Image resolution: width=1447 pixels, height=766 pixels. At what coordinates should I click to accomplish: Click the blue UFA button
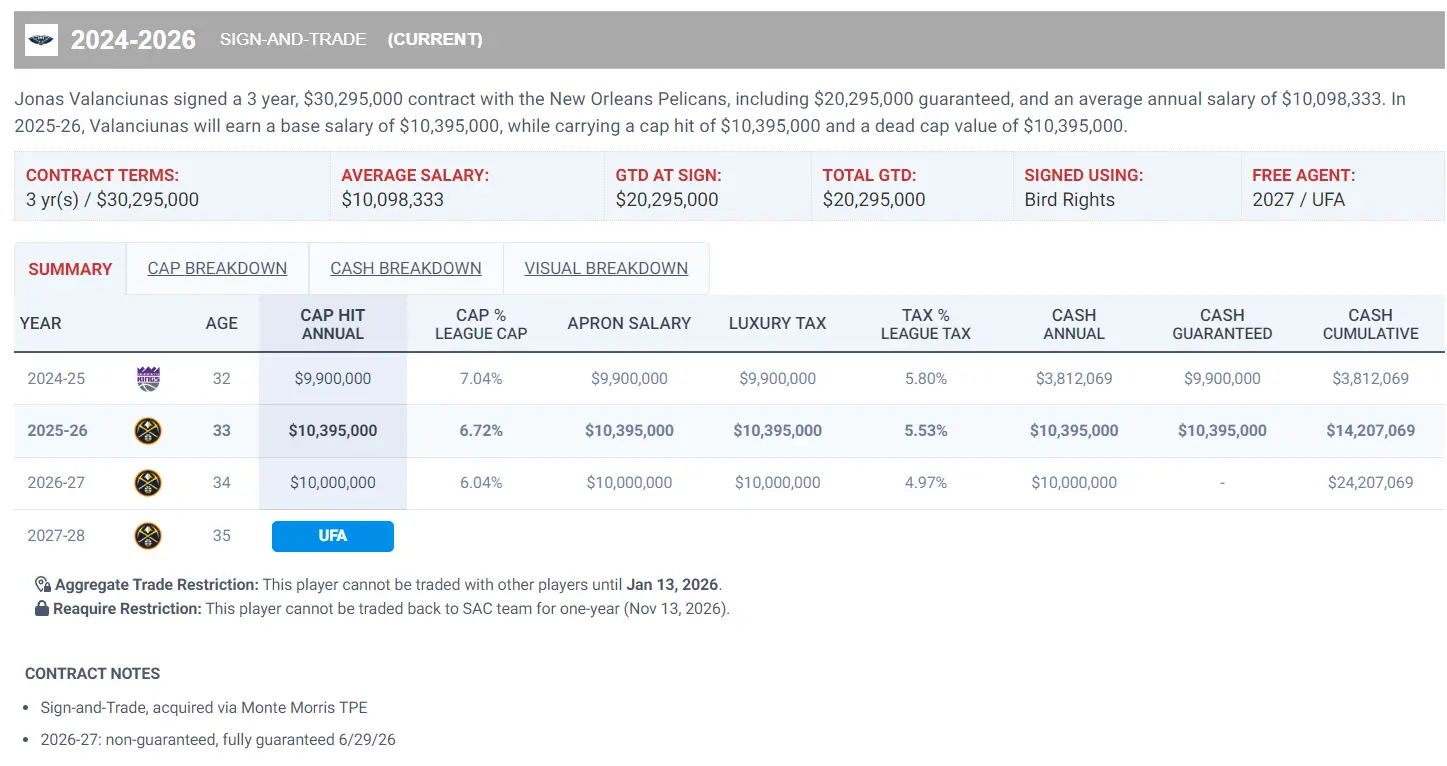point(333,536)
